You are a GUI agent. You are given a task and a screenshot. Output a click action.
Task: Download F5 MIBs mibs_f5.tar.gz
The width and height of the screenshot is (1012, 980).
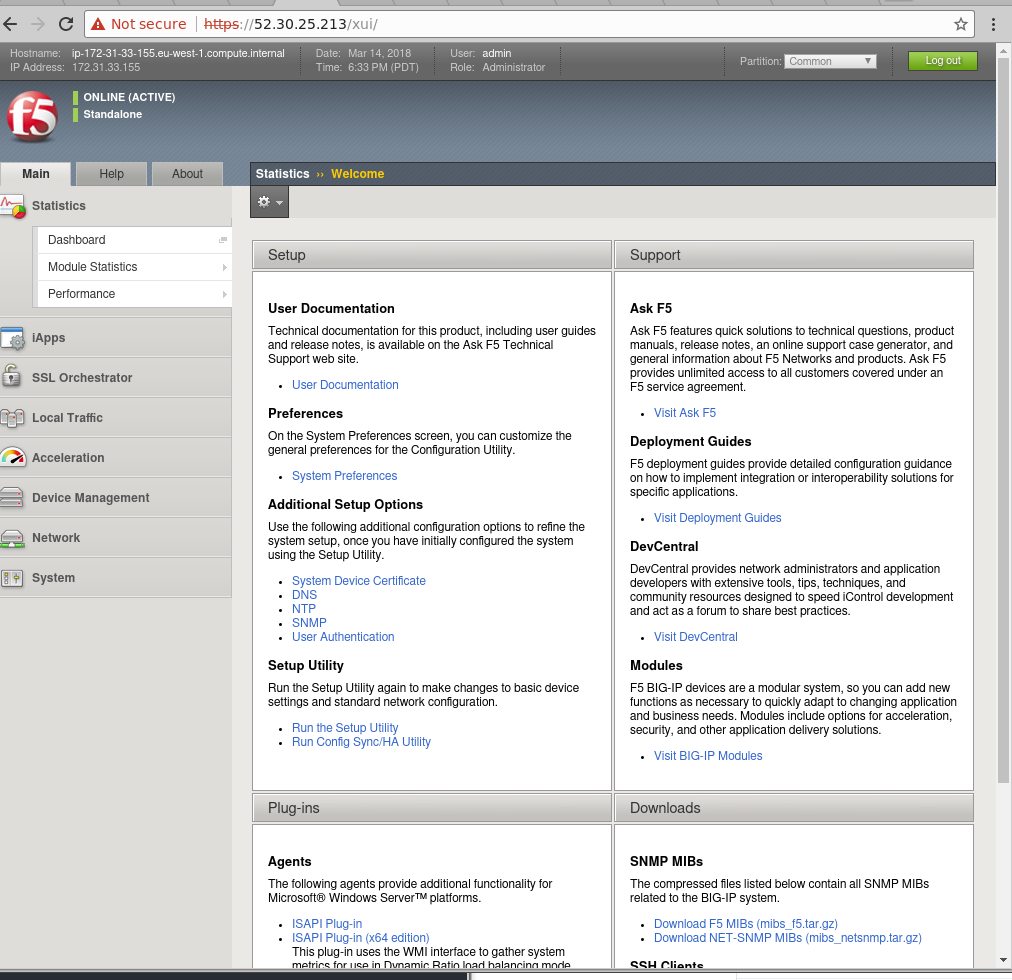click(x=745, y=924)
